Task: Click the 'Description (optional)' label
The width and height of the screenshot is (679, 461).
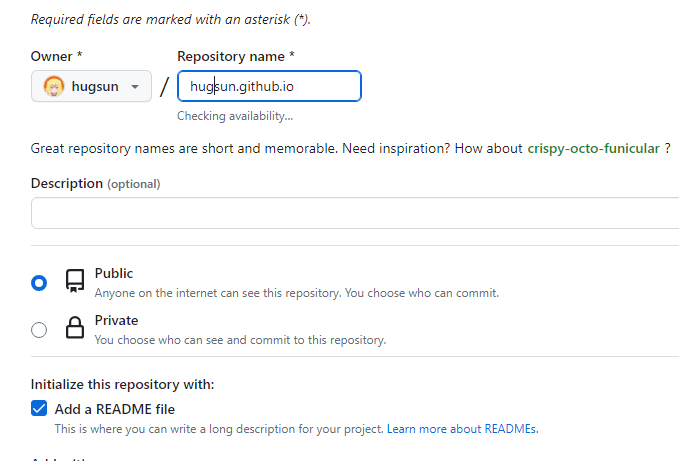Action: (x=95, y=183)
